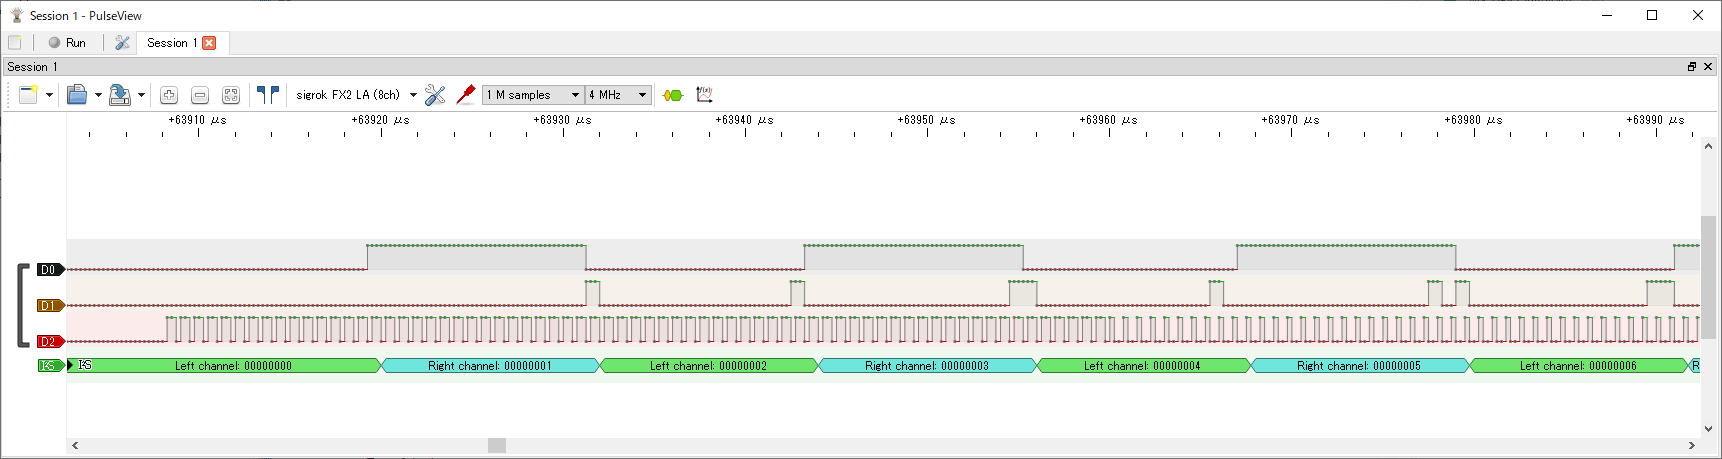The width and height of the screenshot is (1722, 459).
Task: Open the Settings wrench icon beside Run
Action: (x=122, y=43)
